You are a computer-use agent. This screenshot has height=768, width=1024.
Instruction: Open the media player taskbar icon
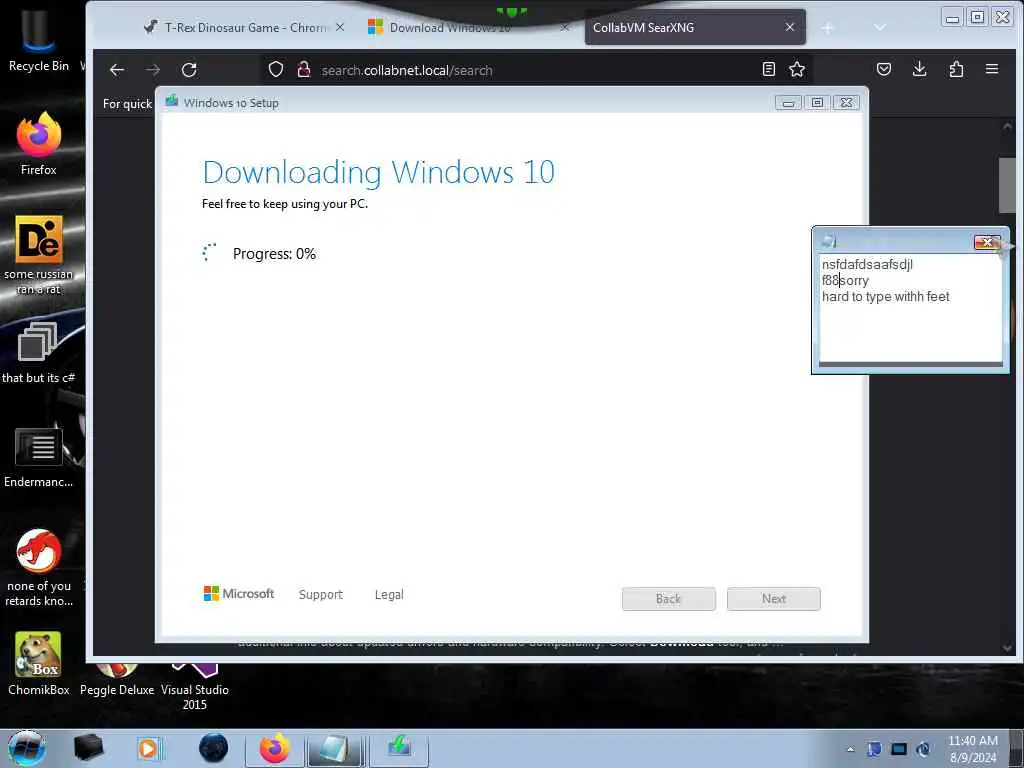(150, 748)
